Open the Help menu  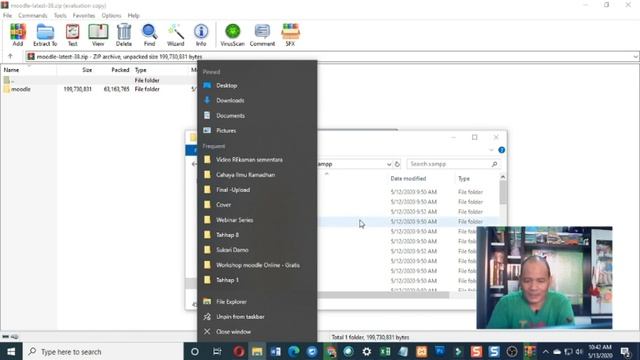133,16
